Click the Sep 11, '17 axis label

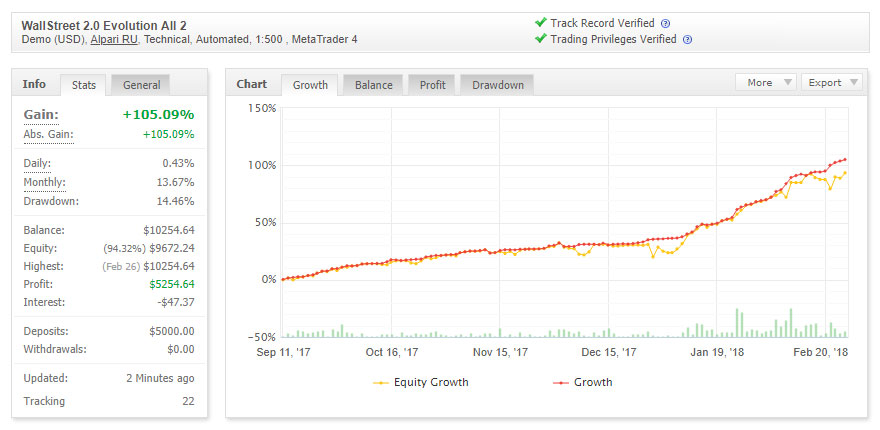284,353
